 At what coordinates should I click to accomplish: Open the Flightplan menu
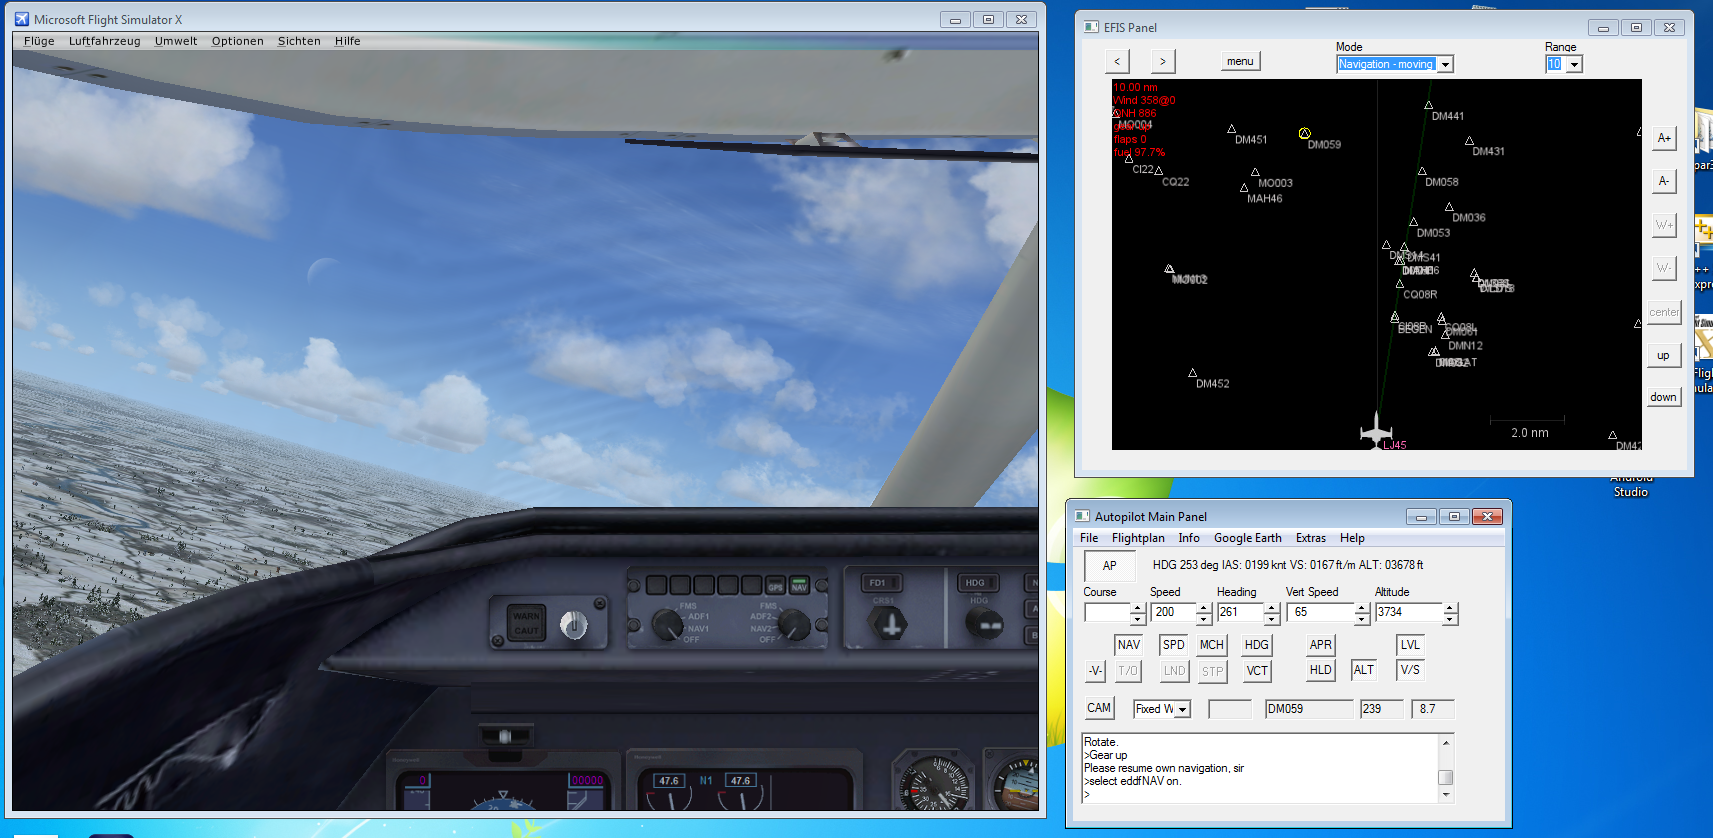click(x=1138, y=538)
